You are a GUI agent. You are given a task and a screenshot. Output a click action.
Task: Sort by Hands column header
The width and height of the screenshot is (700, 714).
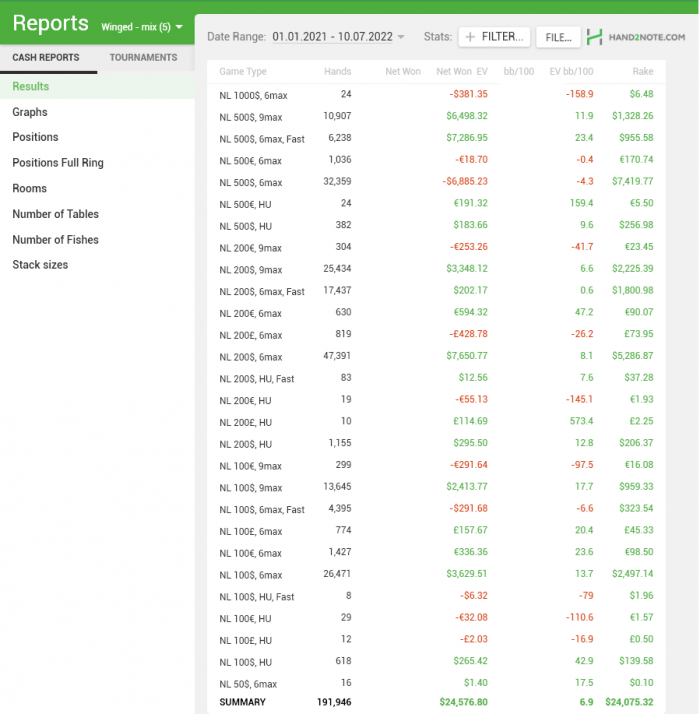337,72
